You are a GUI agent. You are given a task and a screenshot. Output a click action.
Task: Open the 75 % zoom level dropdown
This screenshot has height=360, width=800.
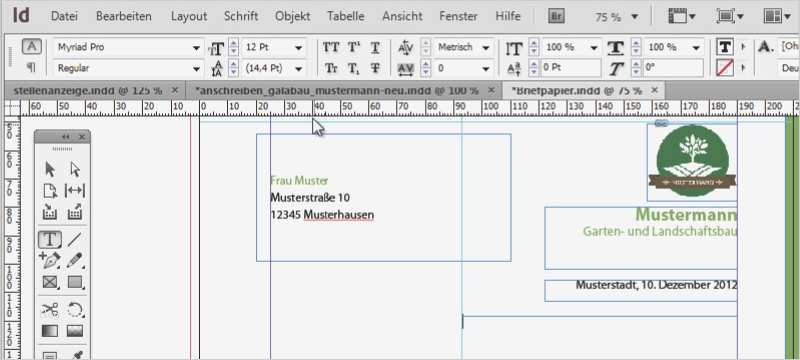[x=634, y=17]
